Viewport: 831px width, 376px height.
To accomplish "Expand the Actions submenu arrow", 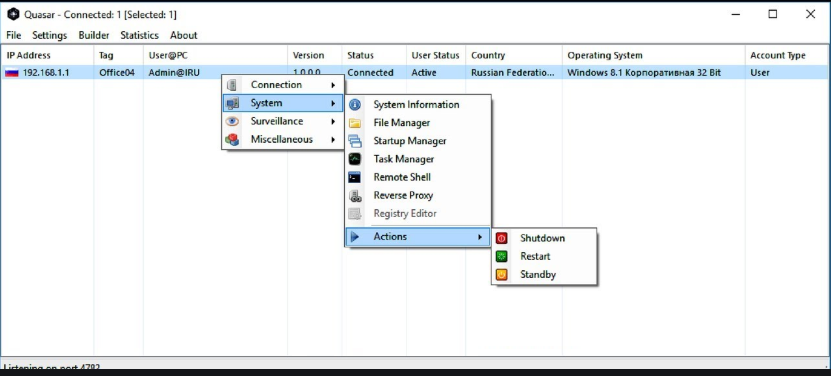I will [480, 237].
